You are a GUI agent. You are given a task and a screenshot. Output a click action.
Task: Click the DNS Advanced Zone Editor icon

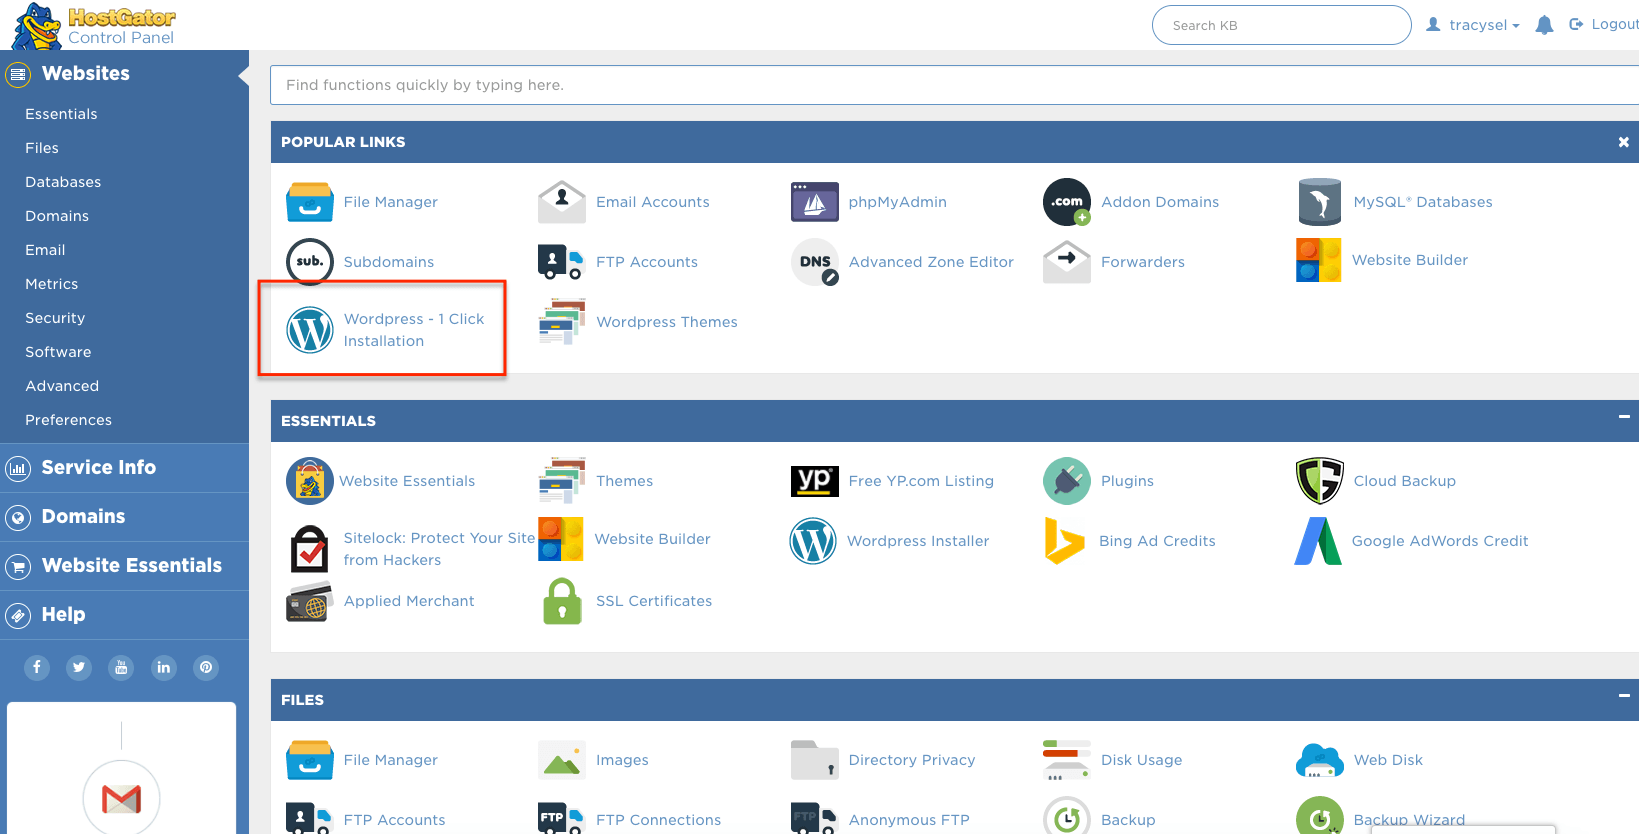815,262
